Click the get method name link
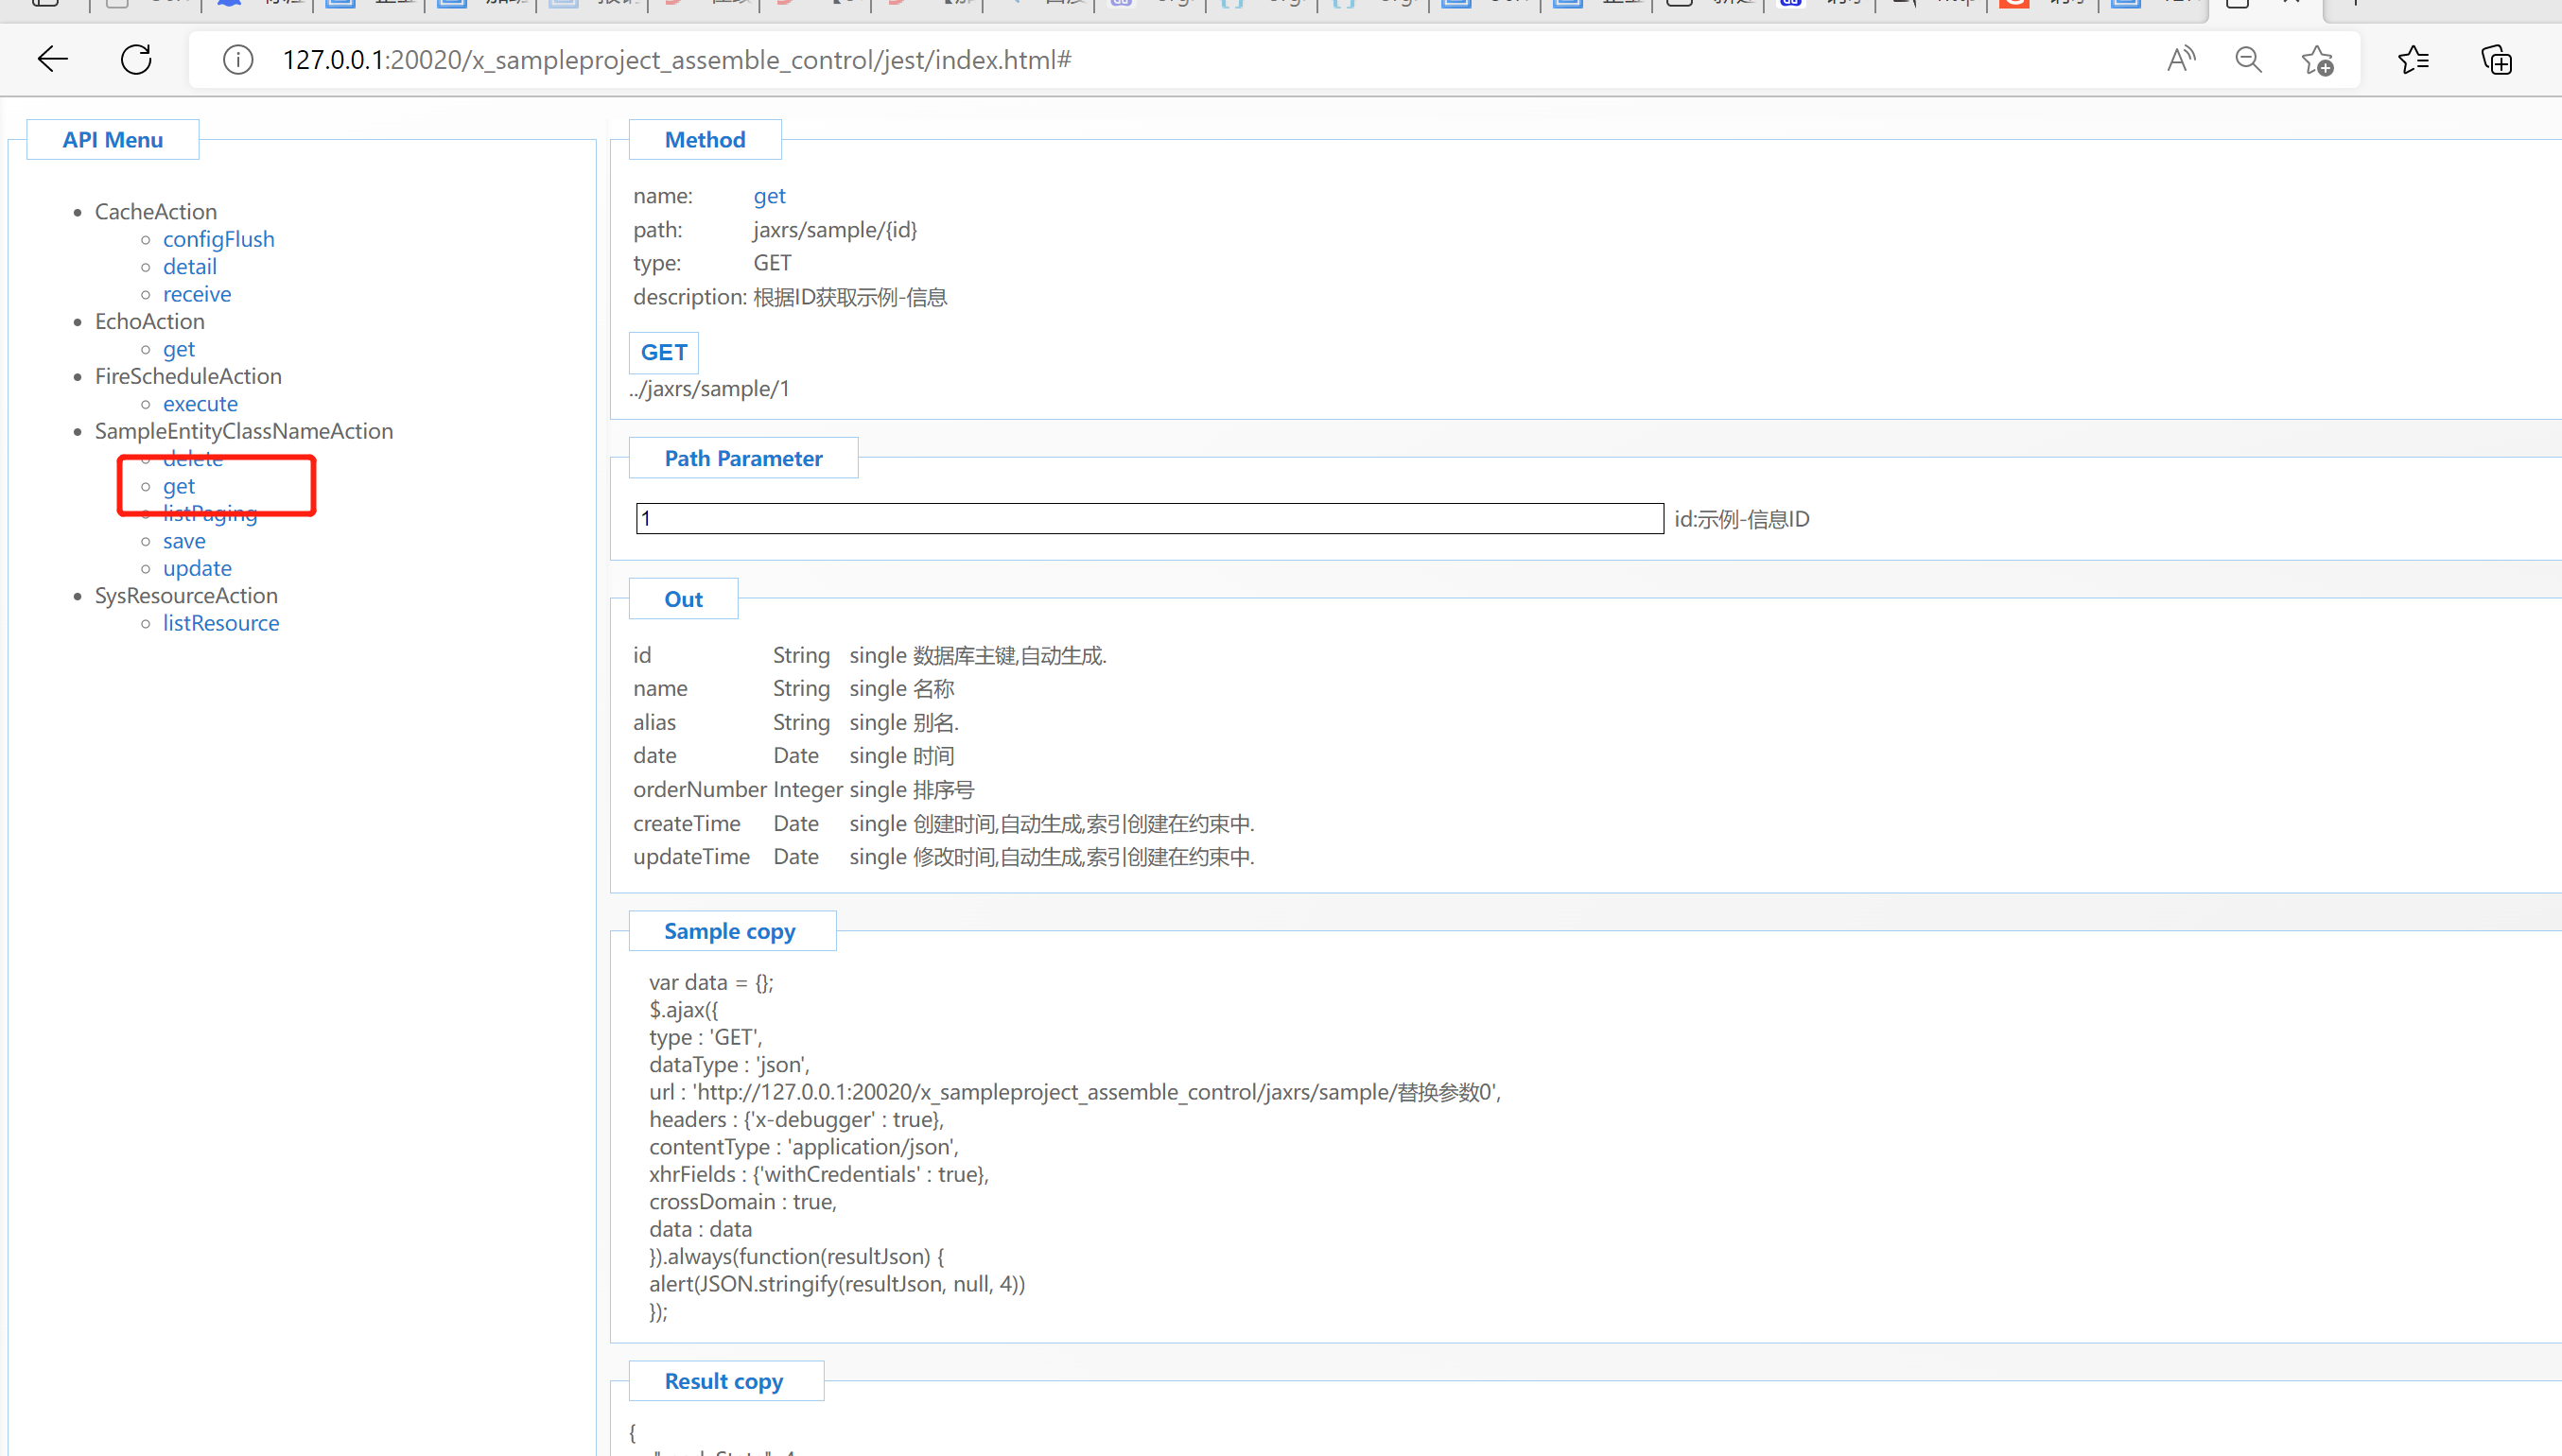Viewport: 2562px width, 1456px height. coord(769,196)
